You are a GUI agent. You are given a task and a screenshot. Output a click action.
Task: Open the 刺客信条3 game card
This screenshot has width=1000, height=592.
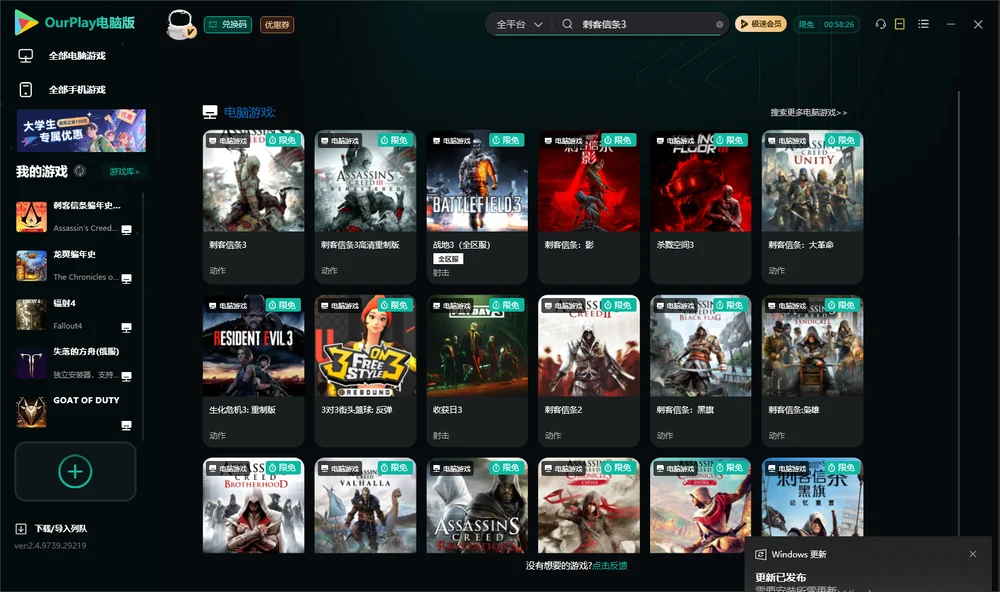(253, 207)
